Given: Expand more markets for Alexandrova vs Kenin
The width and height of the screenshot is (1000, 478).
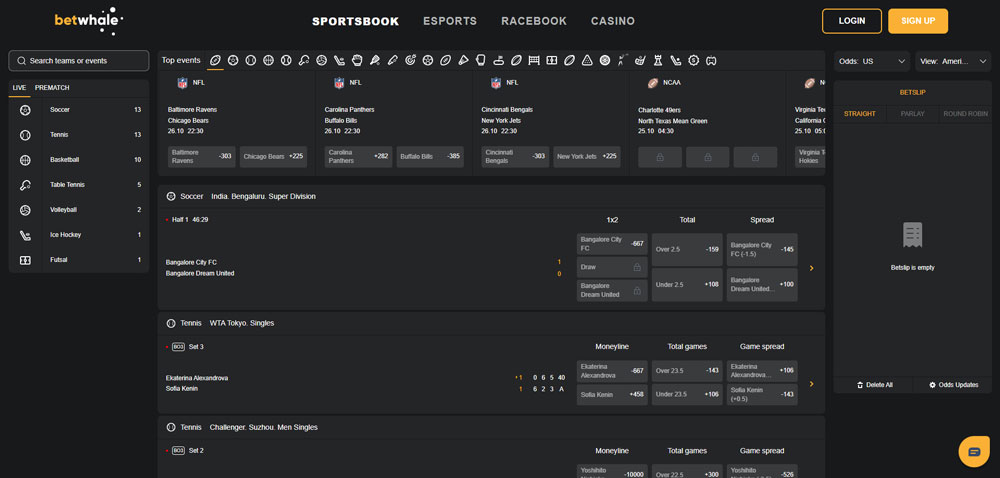Looking at the screenshot, I should (x=811, y=384).
